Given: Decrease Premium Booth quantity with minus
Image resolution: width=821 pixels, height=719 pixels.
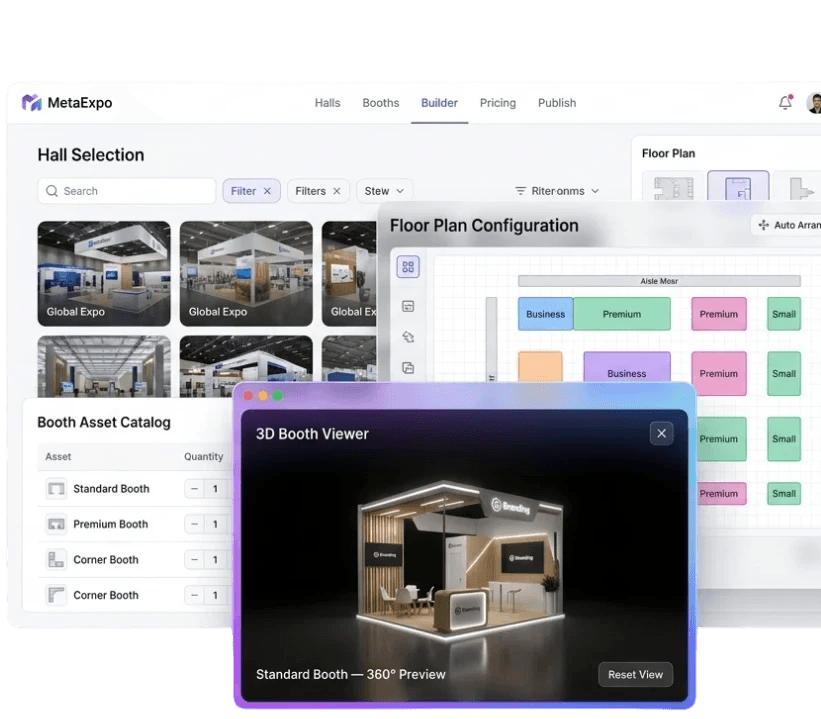Looking at the screenshot, I should point(194,524).
